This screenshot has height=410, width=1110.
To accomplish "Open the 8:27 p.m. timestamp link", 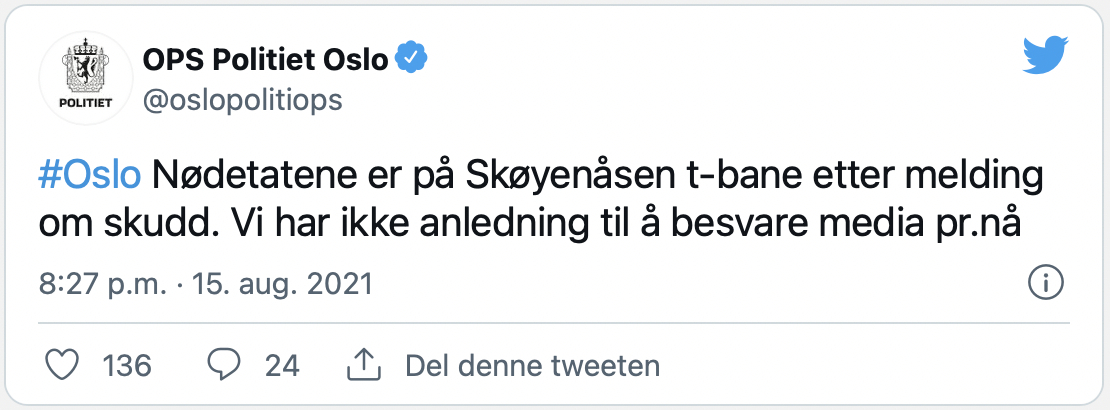I will coord(103,284).
